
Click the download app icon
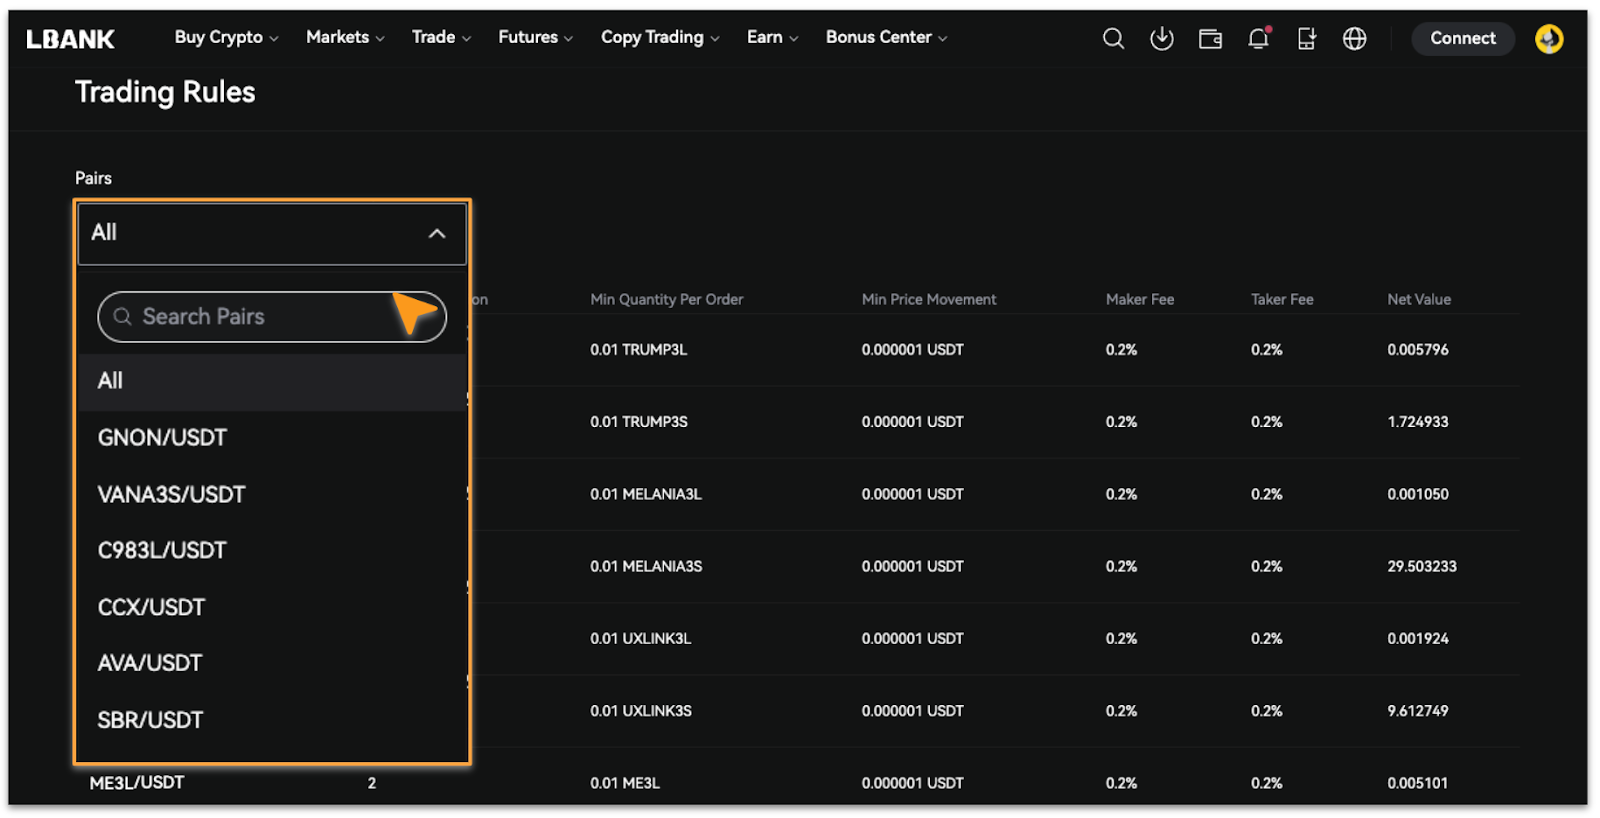coord(1161,39)
